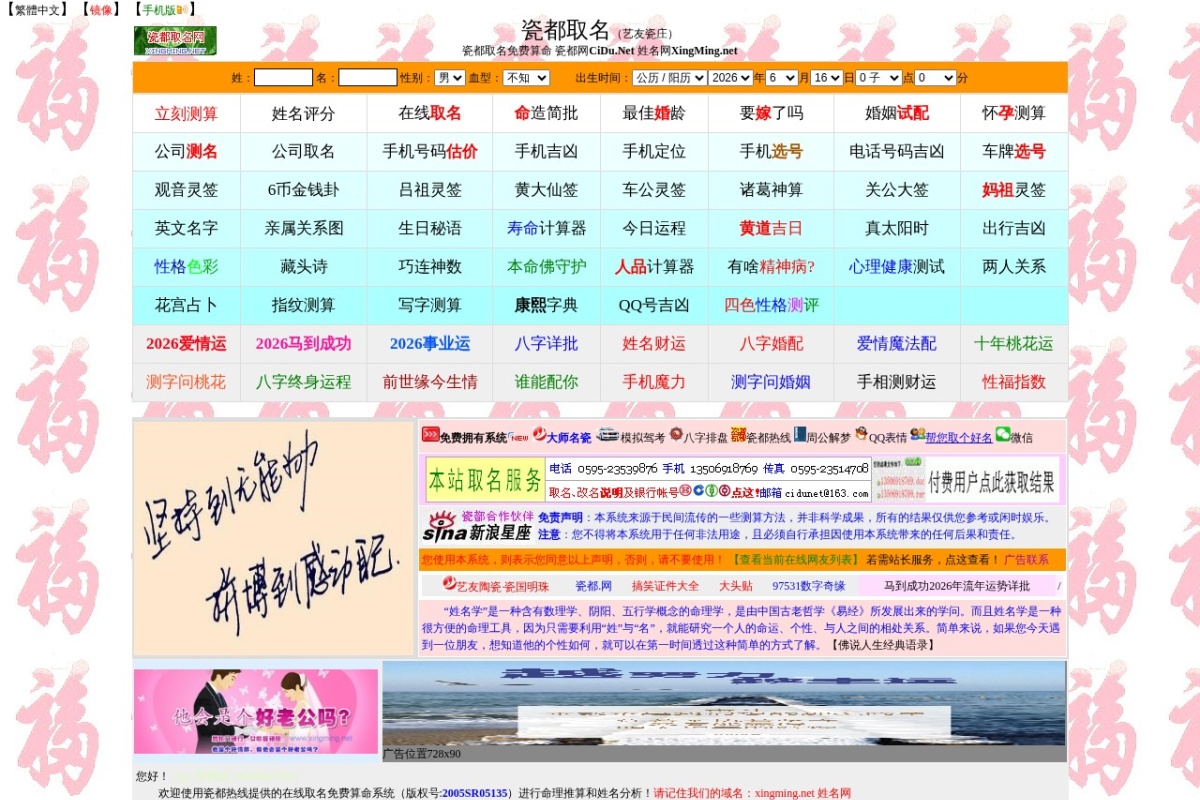Open 心理健康测试 menu item
This screenshot has width=1200, height=800.
coord(897,266)
